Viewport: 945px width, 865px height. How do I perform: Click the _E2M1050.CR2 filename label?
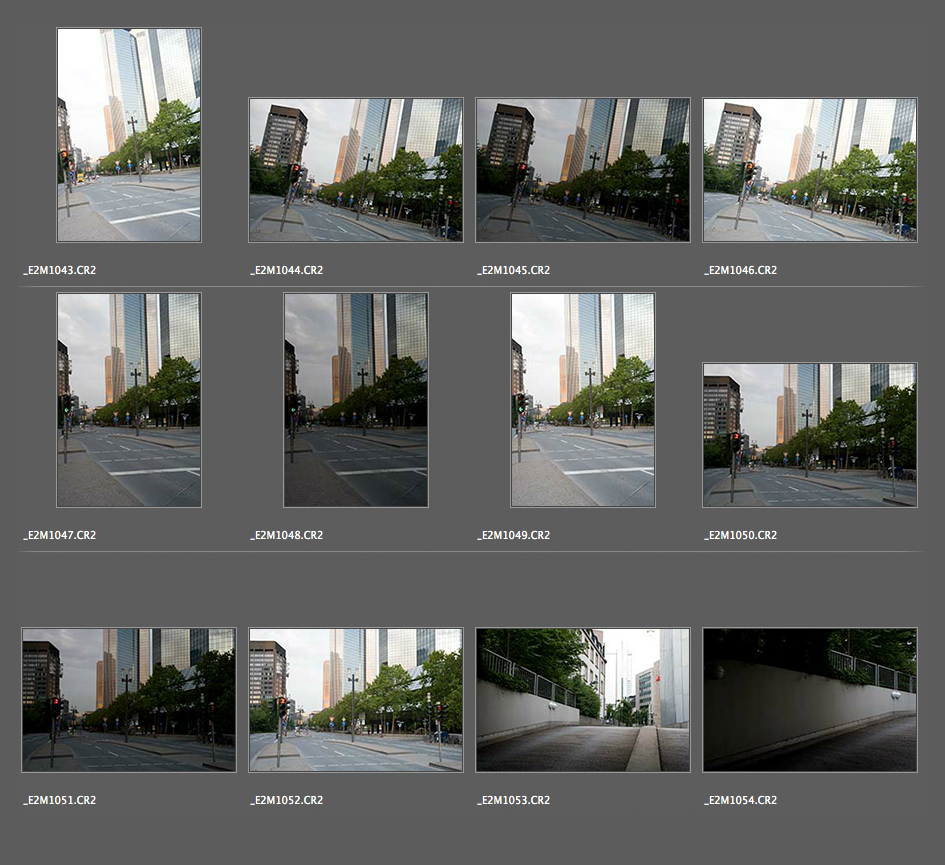coord(741,536)
